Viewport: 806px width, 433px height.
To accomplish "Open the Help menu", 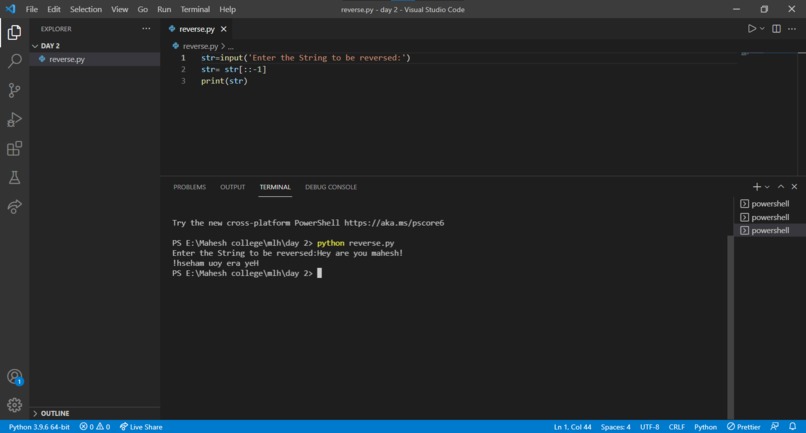I will coord(227,9).
